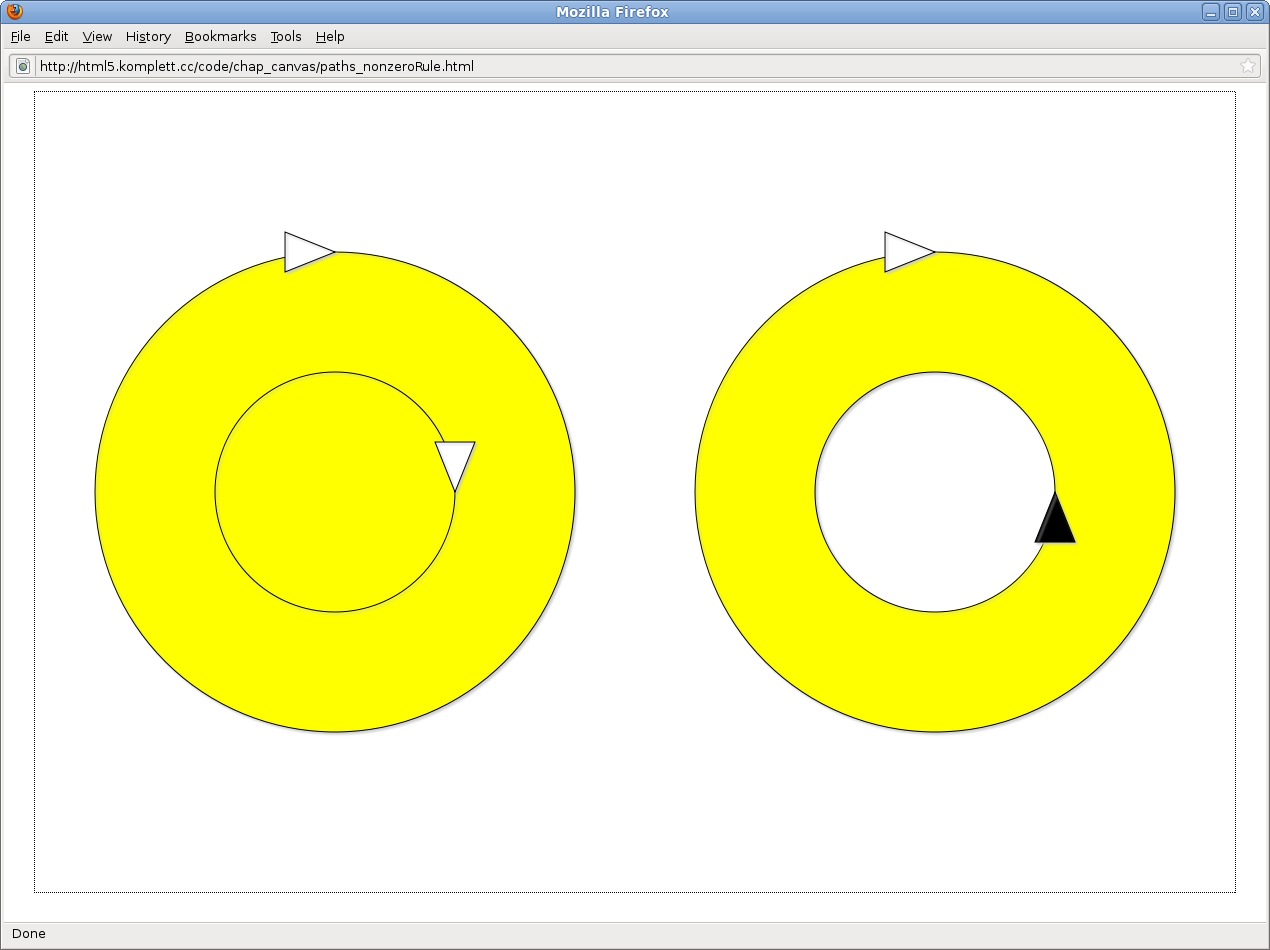Click the Firefox logo in the title bar

coord(14,12)
